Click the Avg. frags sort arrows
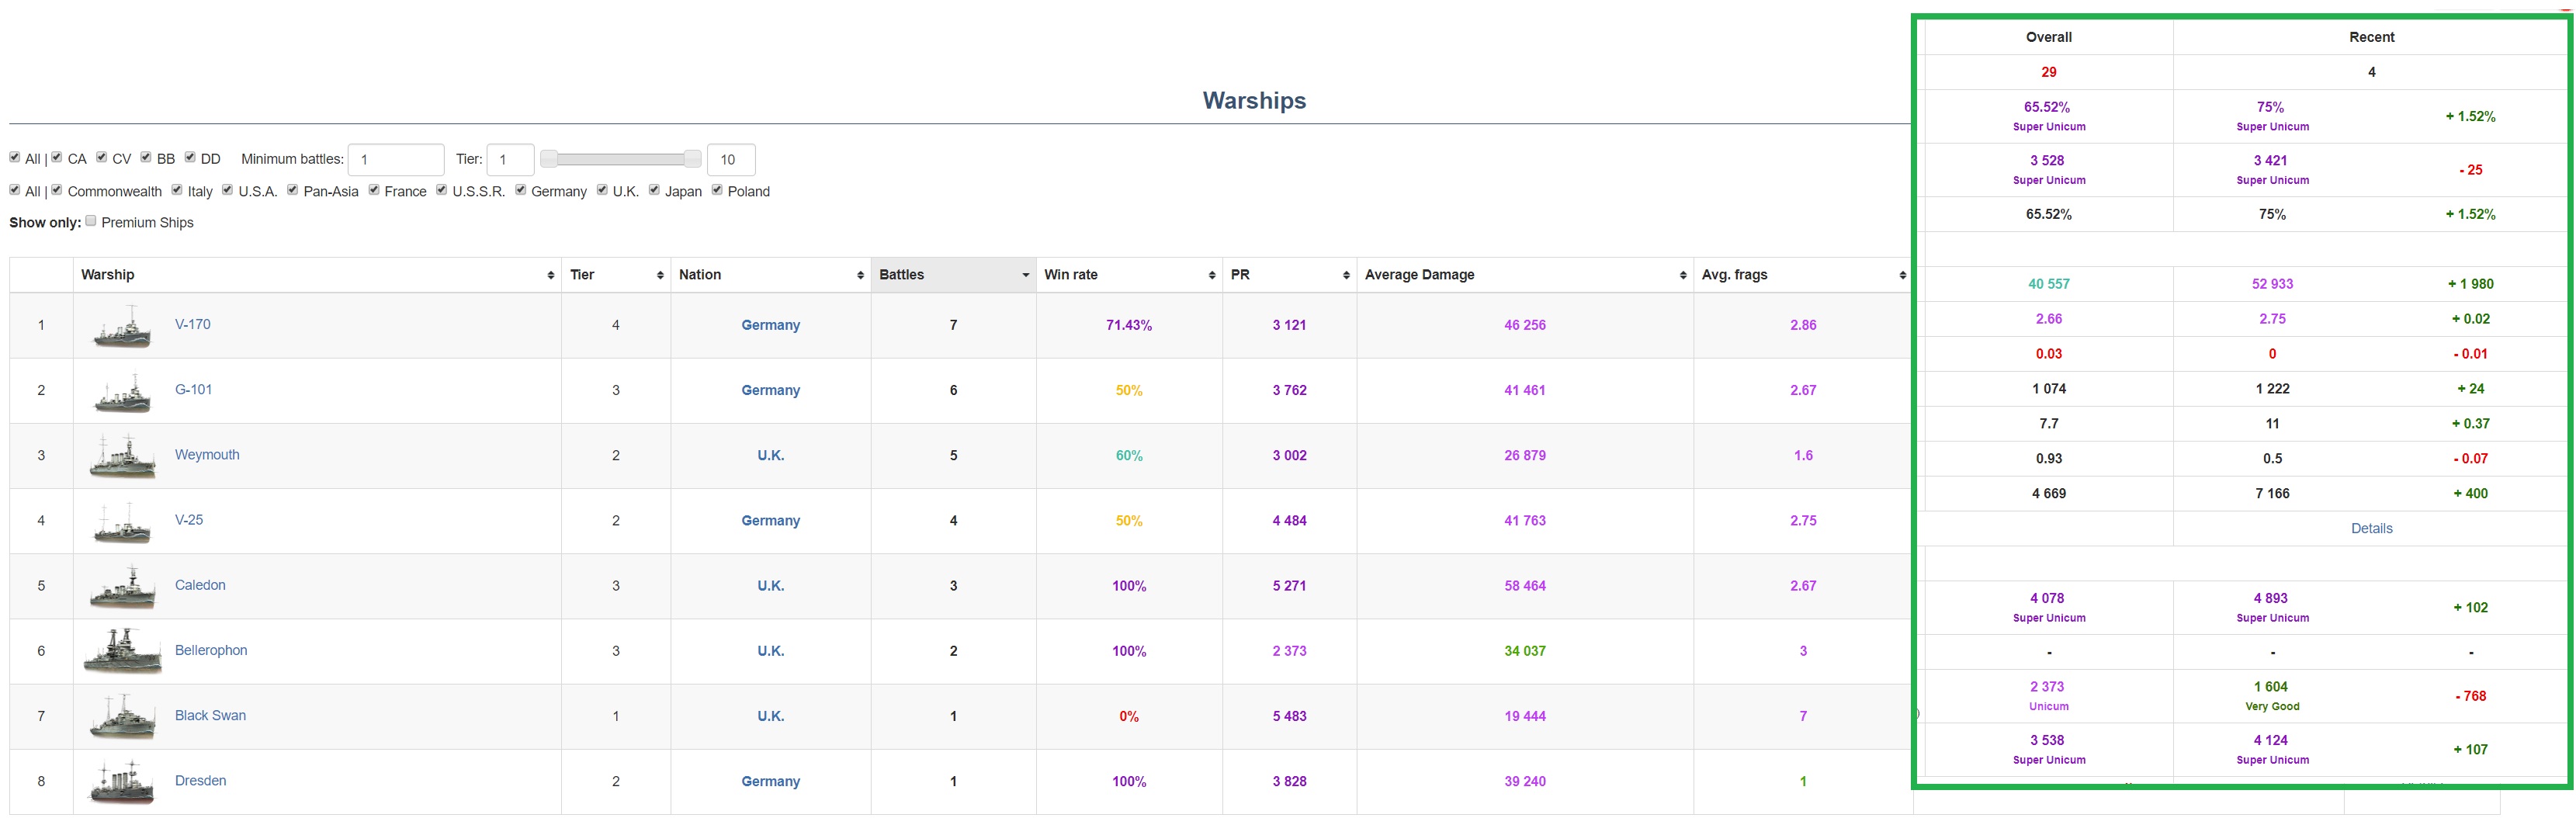2576x818 pixels. click(x=1902, y=275)
